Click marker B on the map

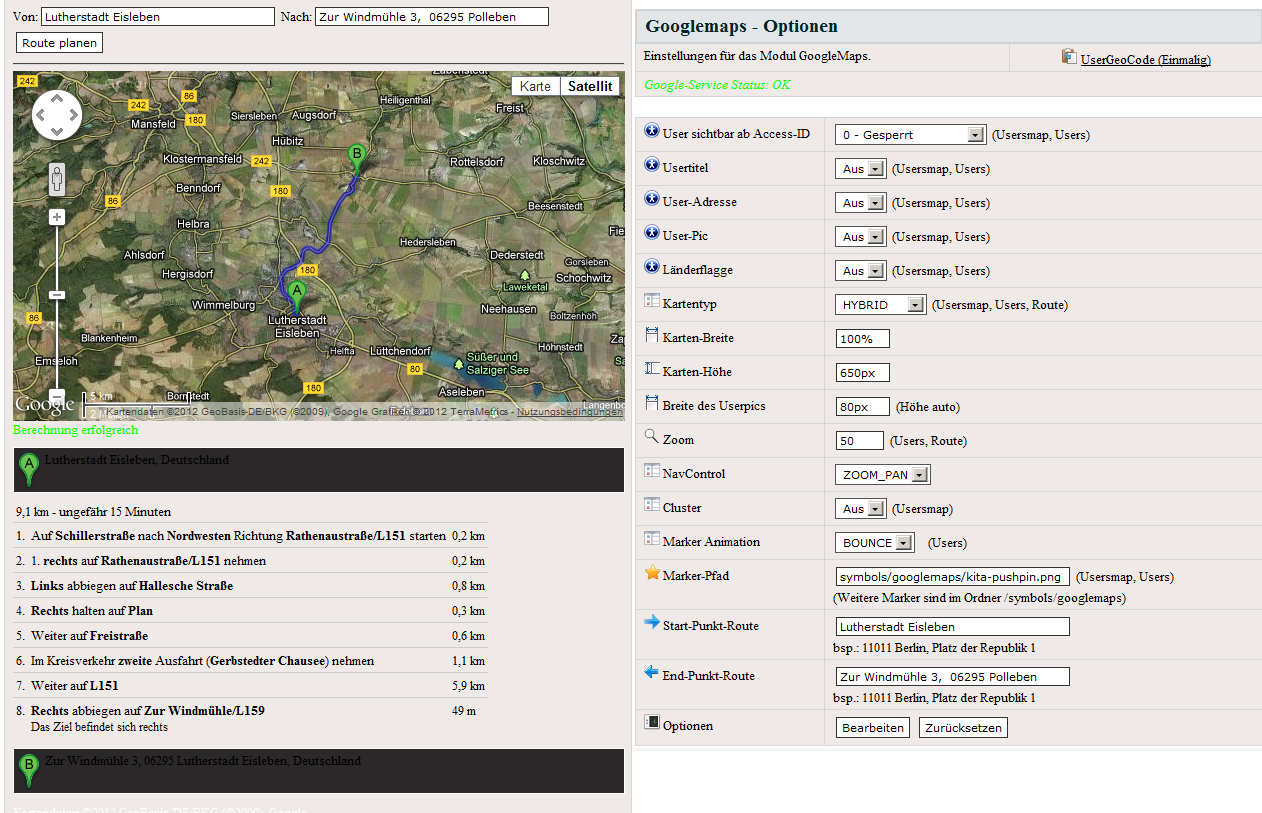[355, 159]
